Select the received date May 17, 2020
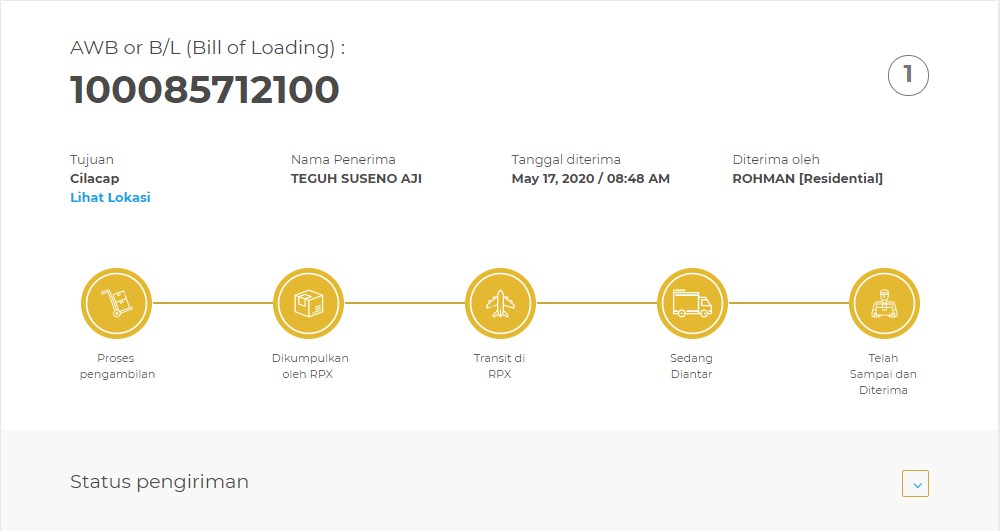1000x531 pixels. (552, 178)
